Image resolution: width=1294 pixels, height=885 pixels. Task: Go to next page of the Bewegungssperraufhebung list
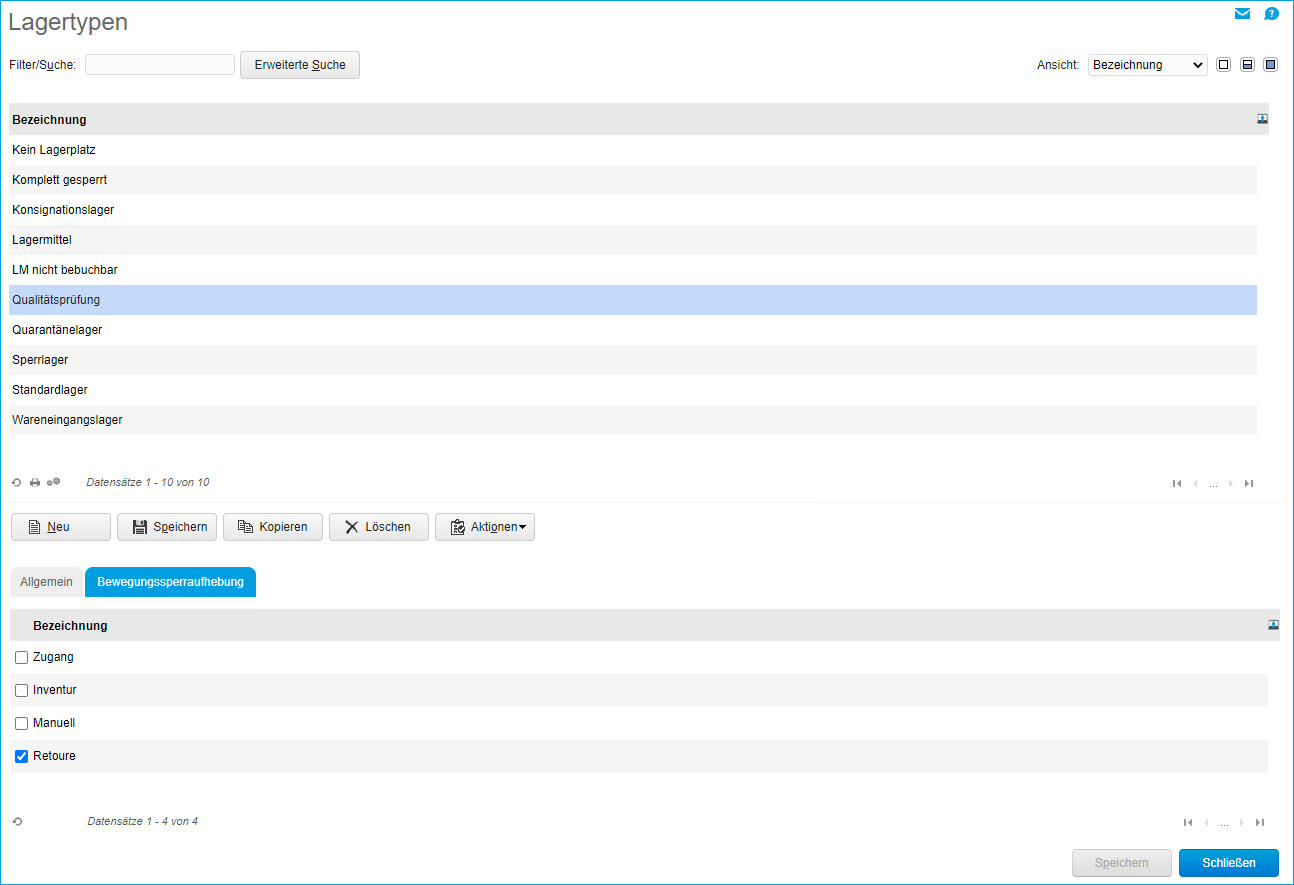[1242, 823]
